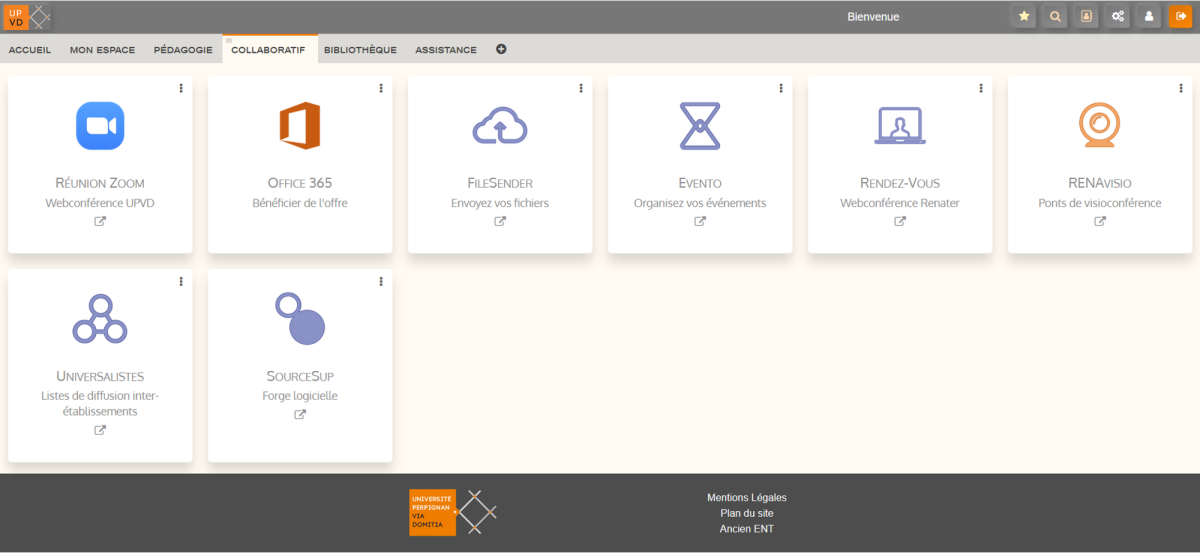The image size is (1200, 553).
Task: Click the RENAvisio title text
Action: click(x=1100, y=183)
